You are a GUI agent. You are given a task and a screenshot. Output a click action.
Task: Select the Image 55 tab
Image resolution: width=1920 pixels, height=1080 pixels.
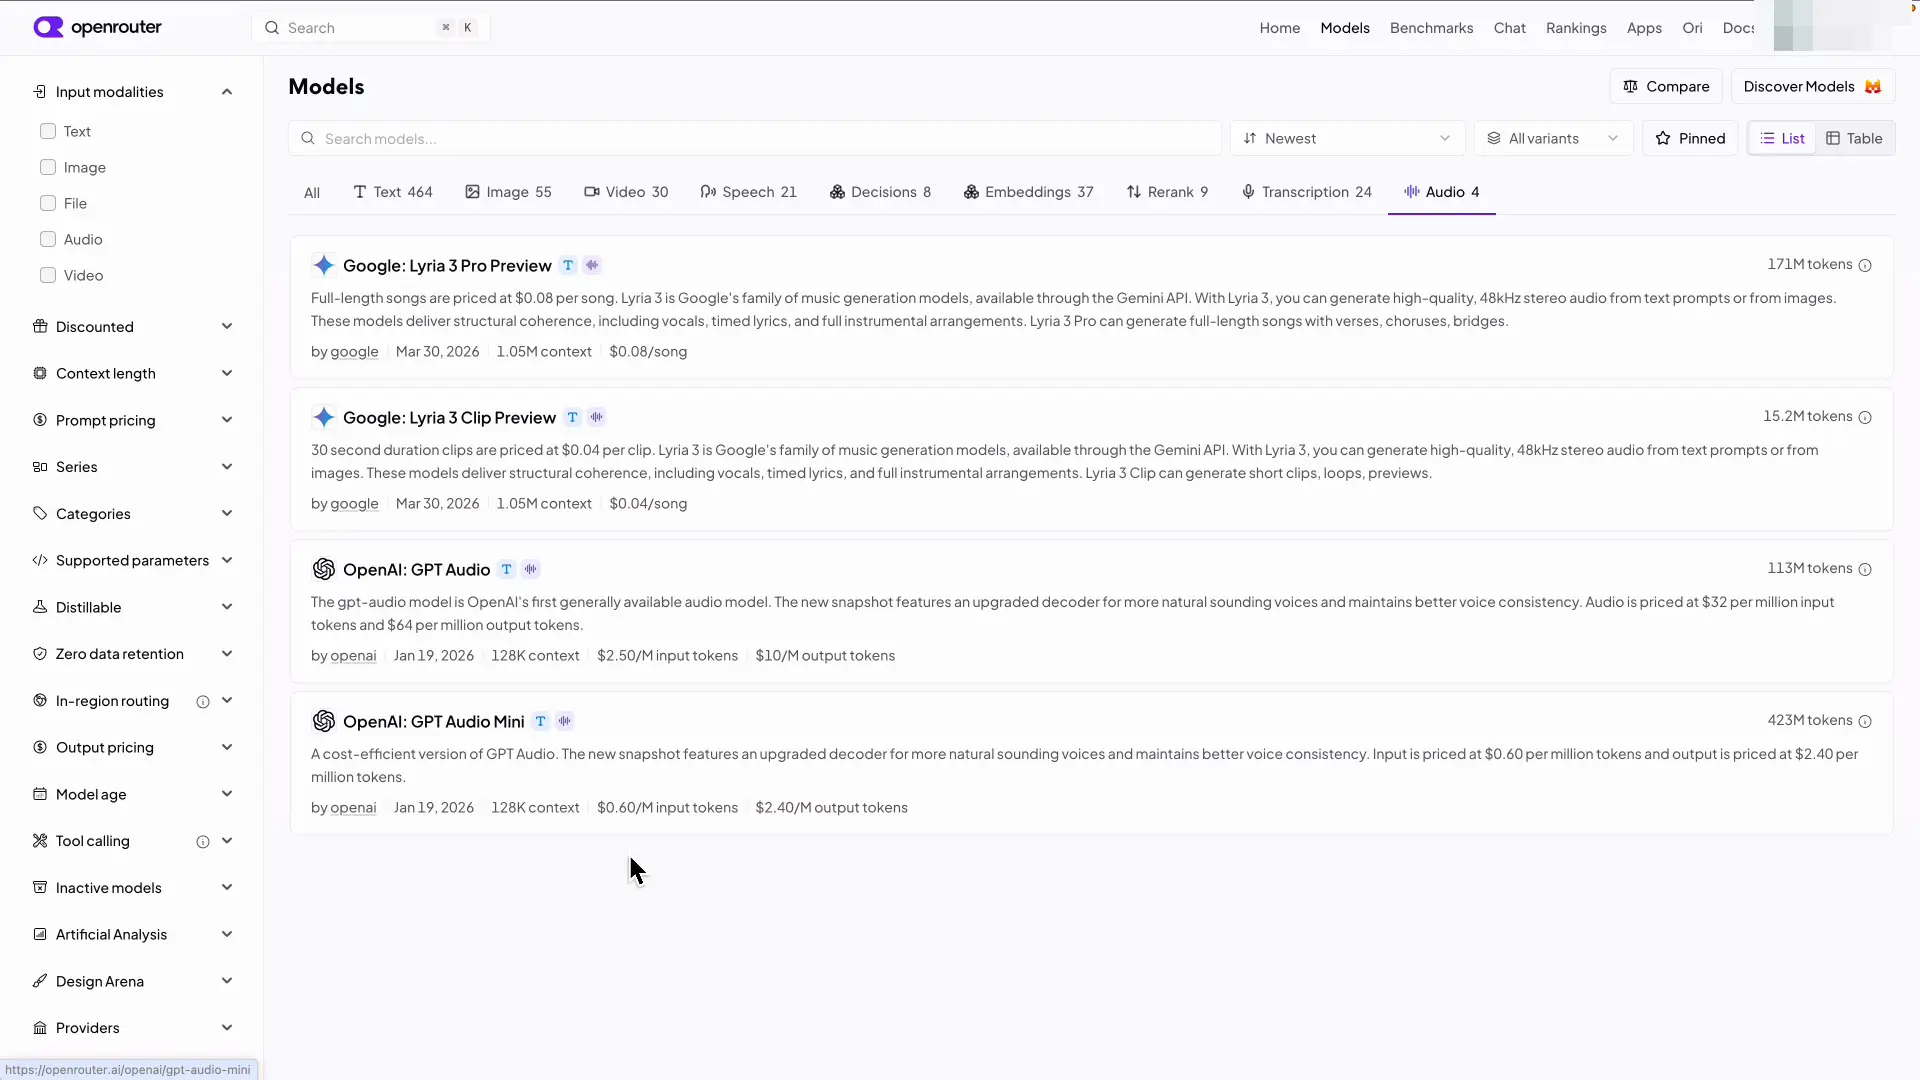click(x=508, y=192)
